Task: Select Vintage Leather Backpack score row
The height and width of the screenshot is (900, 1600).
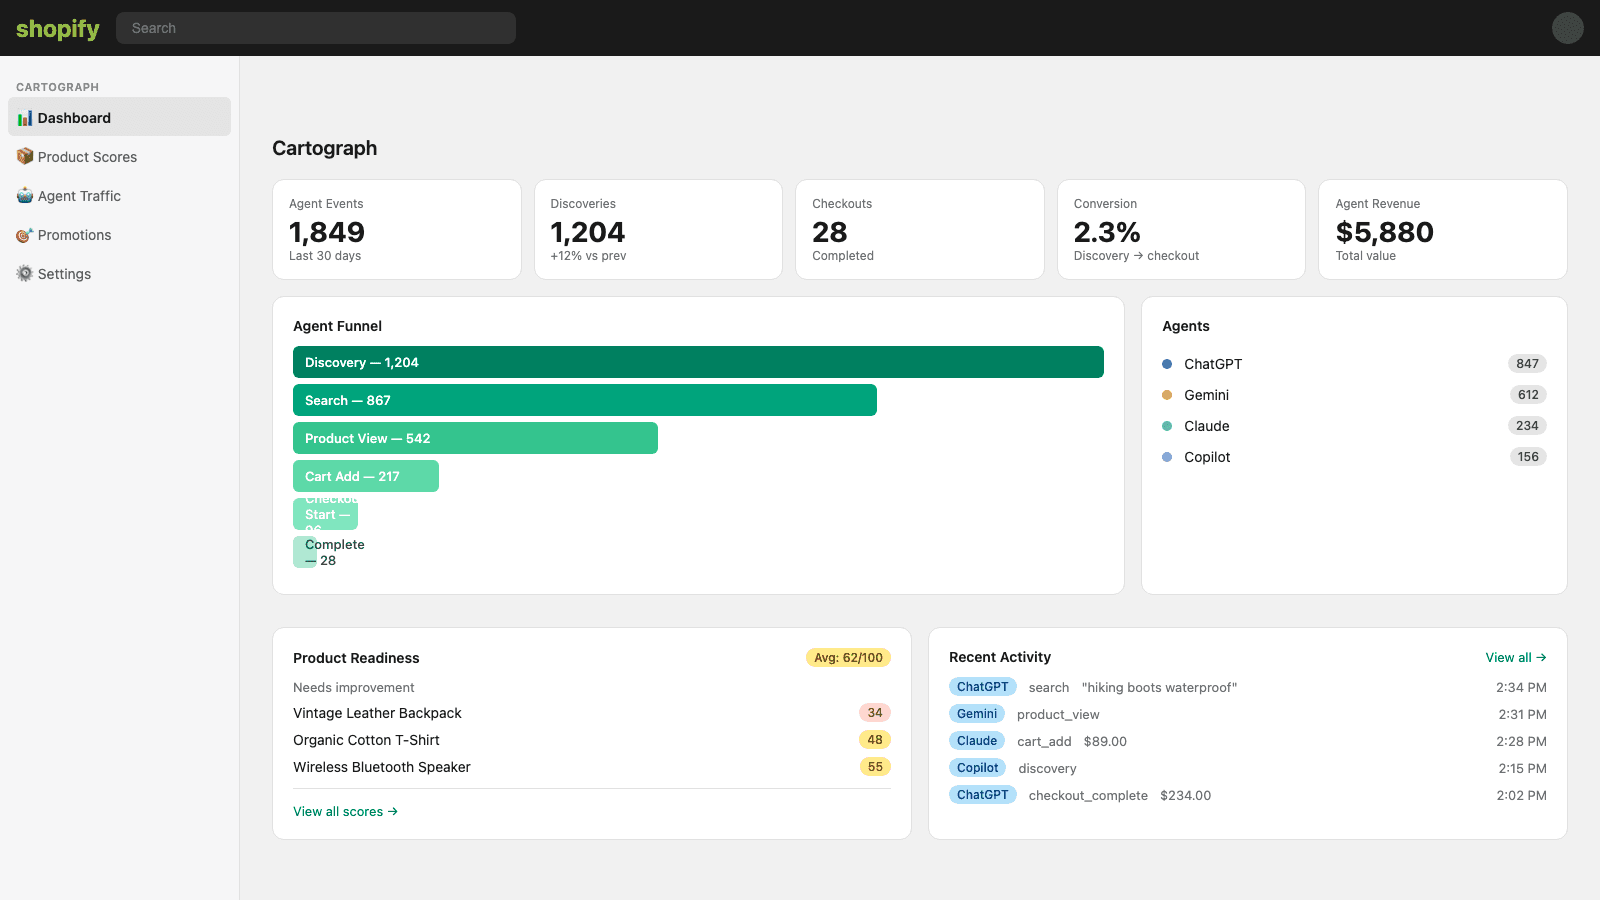Action: coord(592,713)
